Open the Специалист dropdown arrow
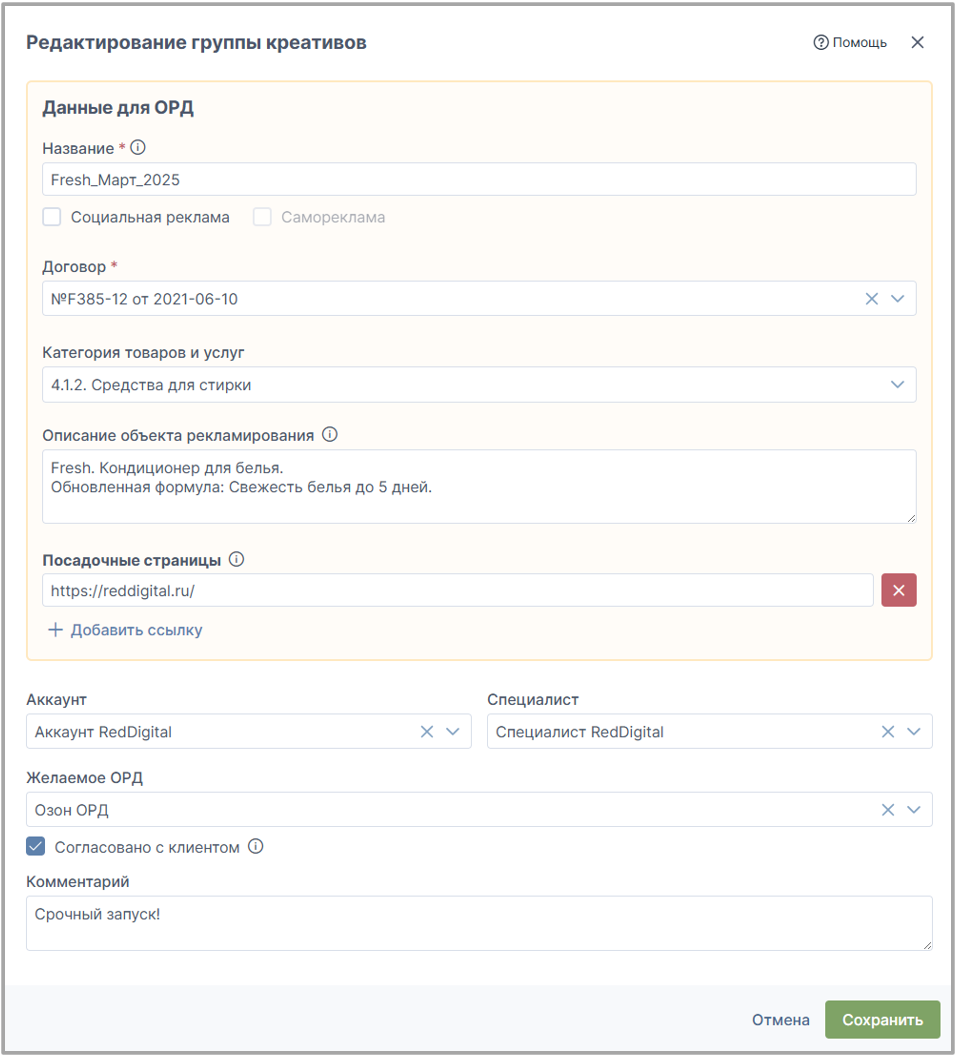This screenshot has height=1057, width=958. pyautogui.click(x=914, y=731)
